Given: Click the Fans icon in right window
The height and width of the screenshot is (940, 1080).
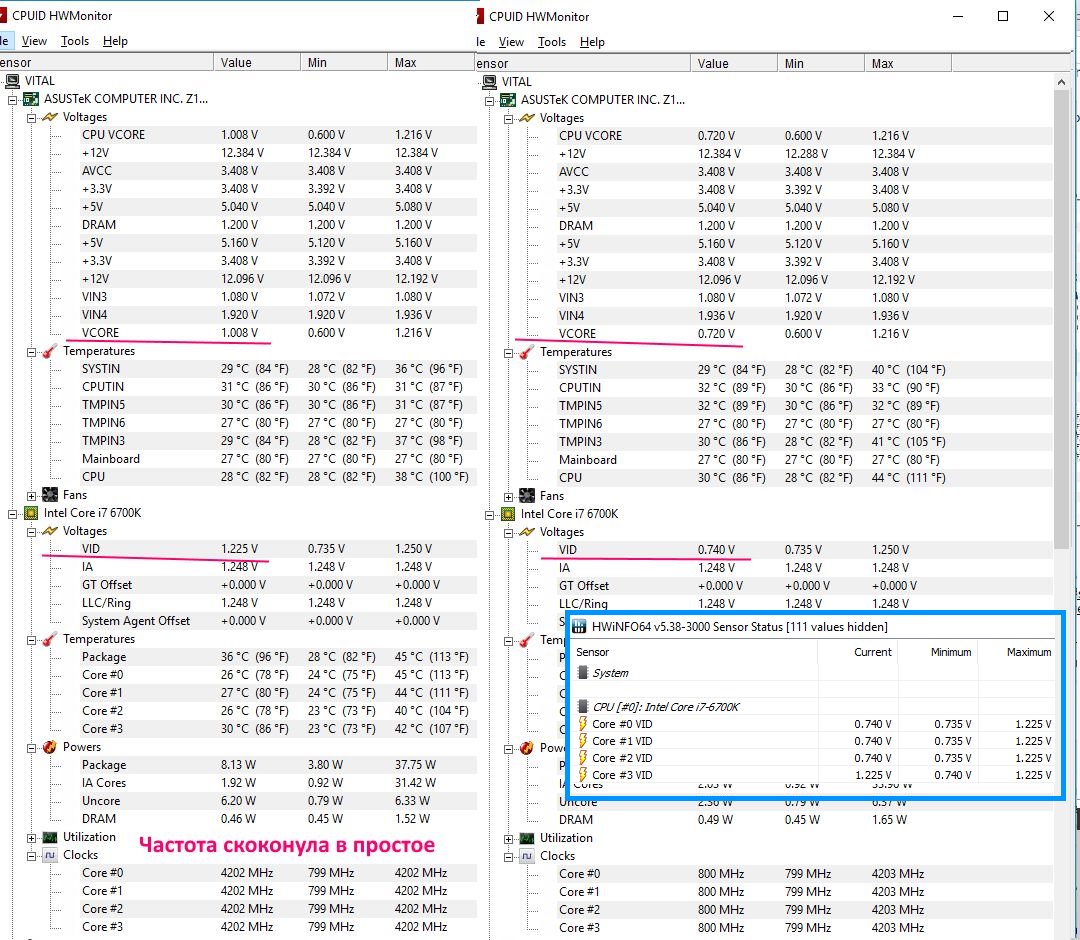Looking at the screenshot, I should (x=527, y=496).
